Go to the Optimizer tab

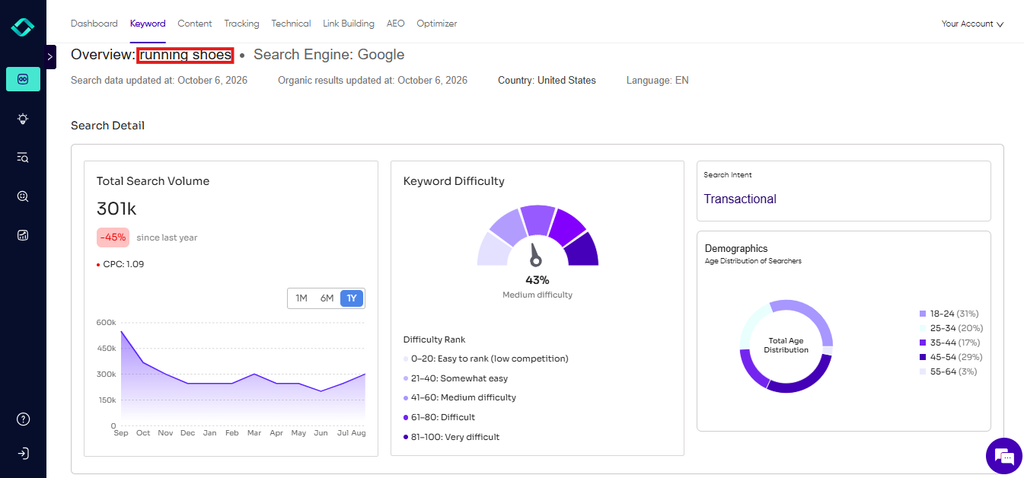click(x=437, y=24)
